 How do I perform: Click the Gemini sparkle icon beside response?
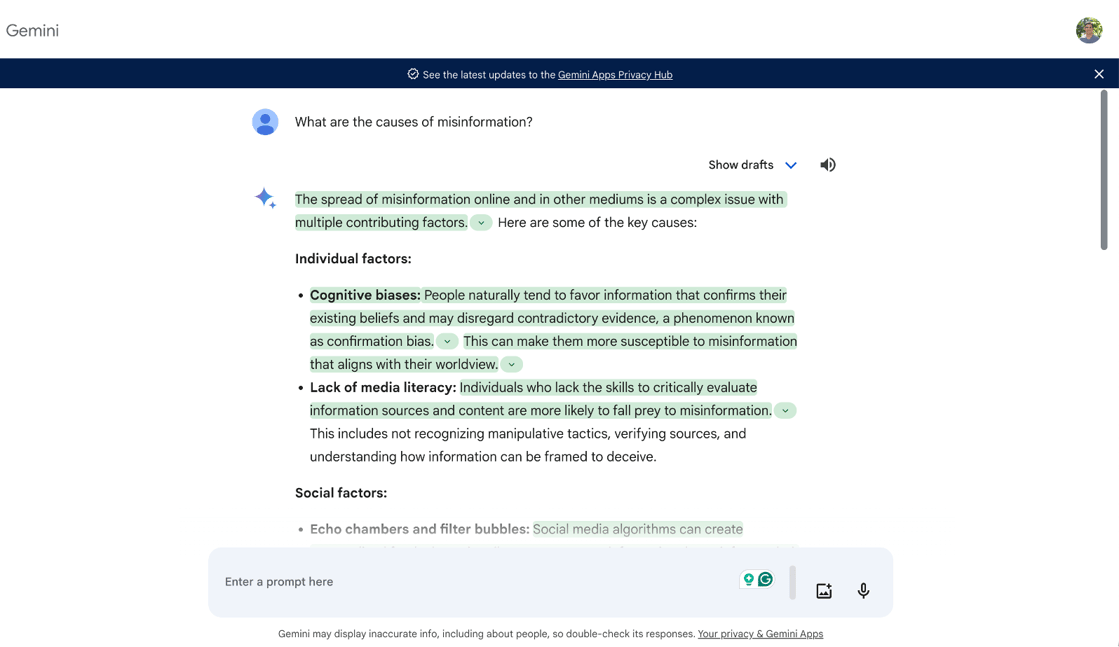tap(265, 198)
